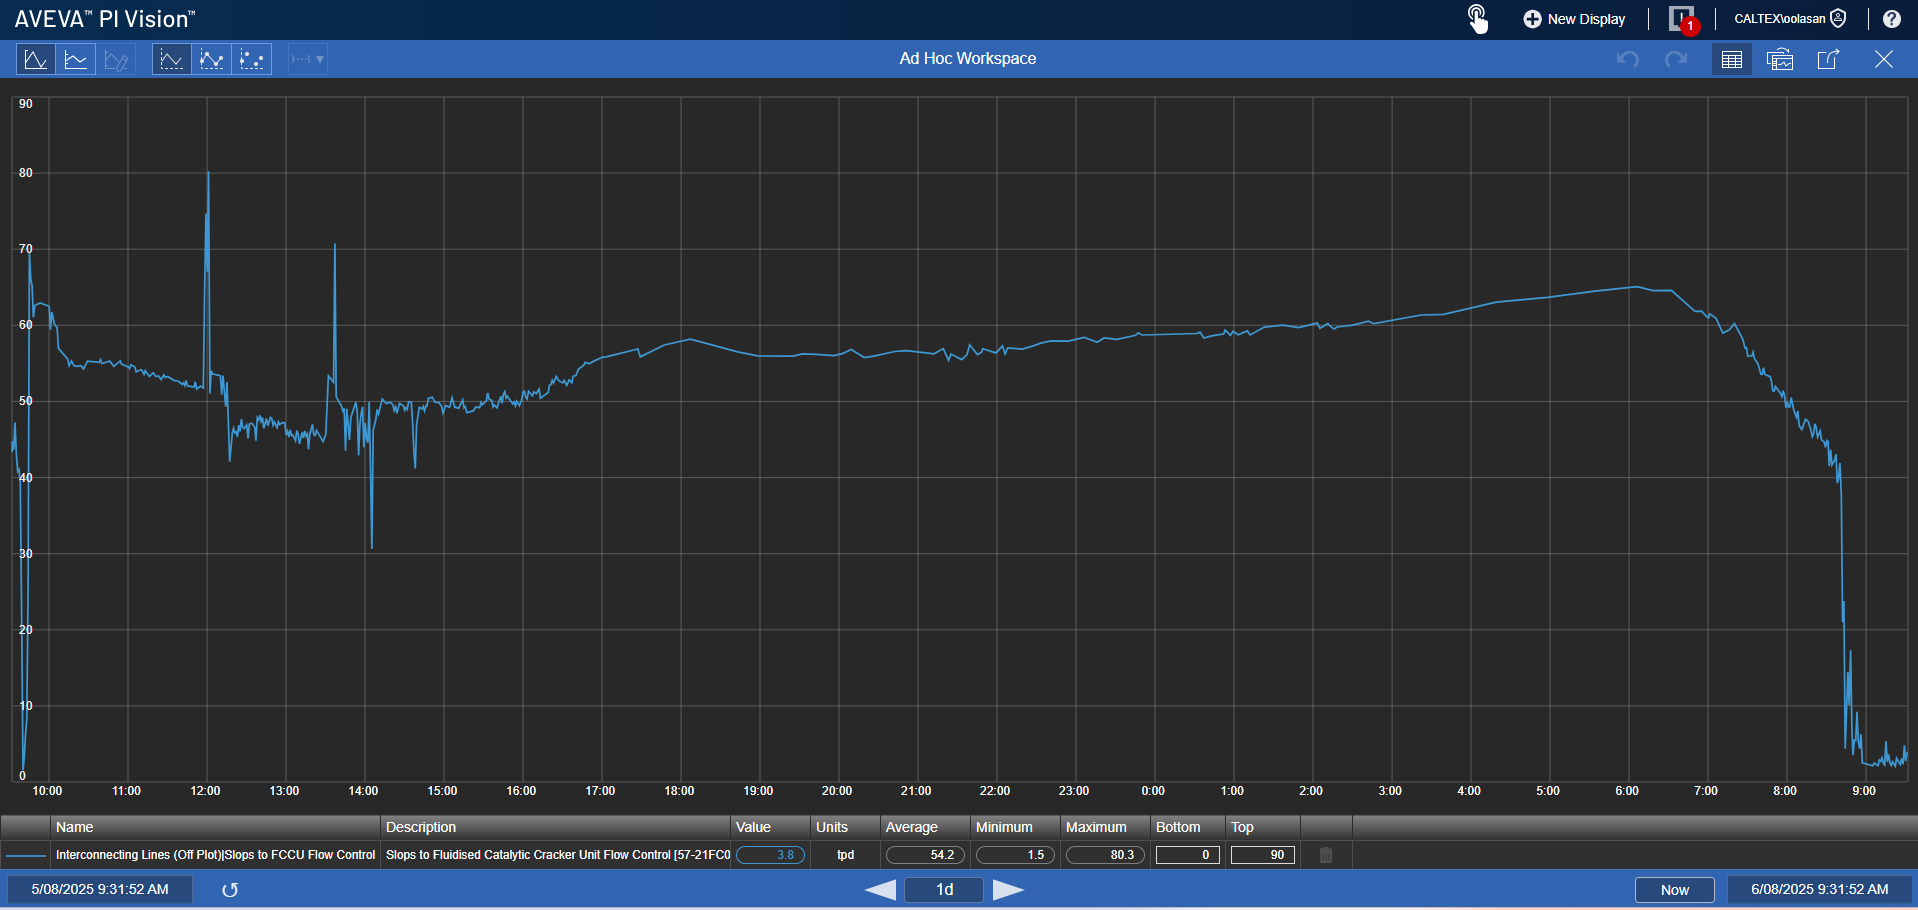Open the help question mark icon
Image resolution: width=1918 pixels, height=910 pixels.
[1892, 19]
